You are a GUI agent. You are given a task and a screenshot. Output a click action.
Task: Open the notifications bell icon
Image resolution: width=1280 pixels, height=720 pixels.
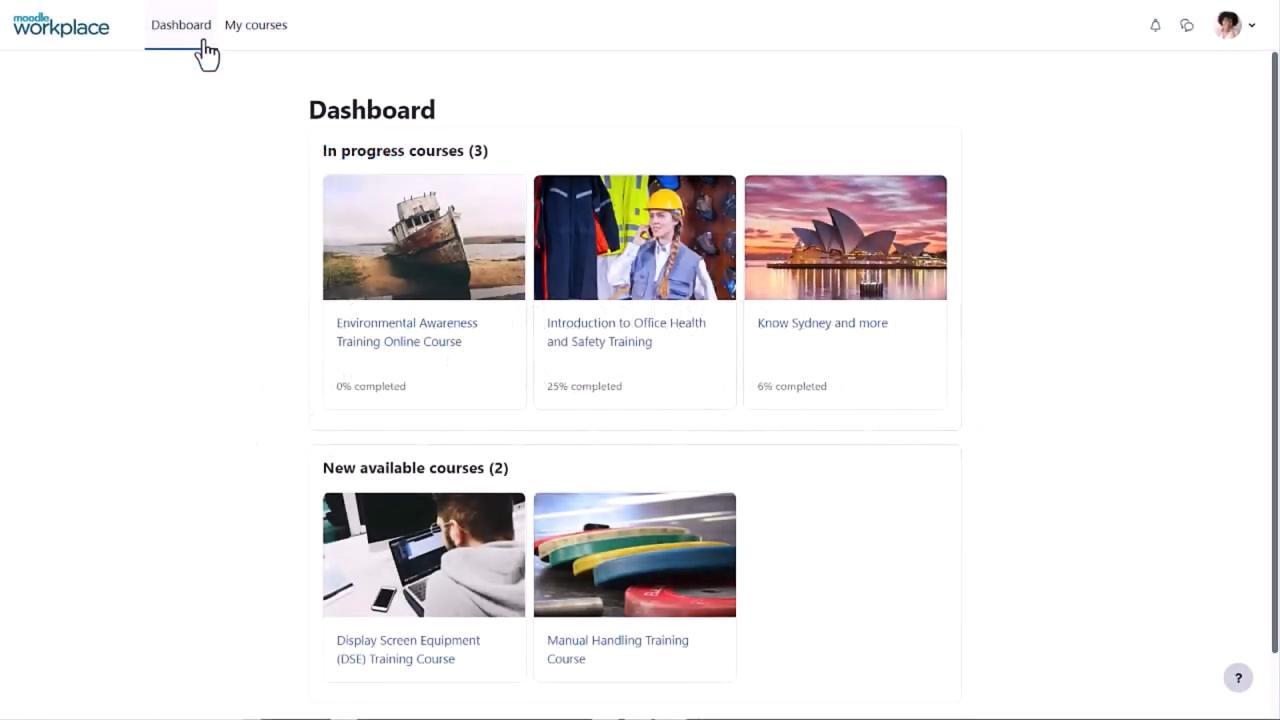1155,25
